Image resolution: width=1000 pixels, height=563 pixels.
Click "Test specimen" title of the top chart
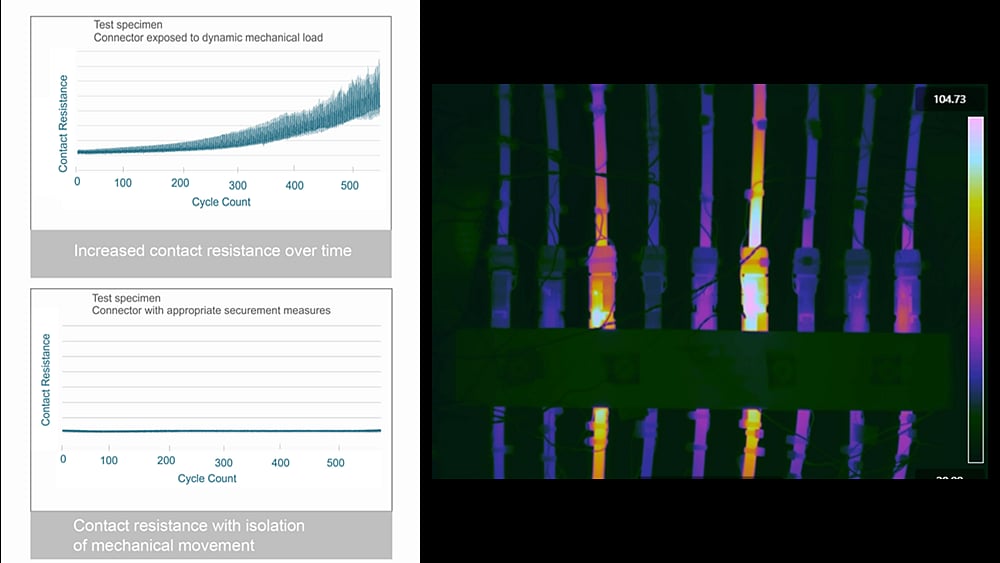tap(127, 24)
